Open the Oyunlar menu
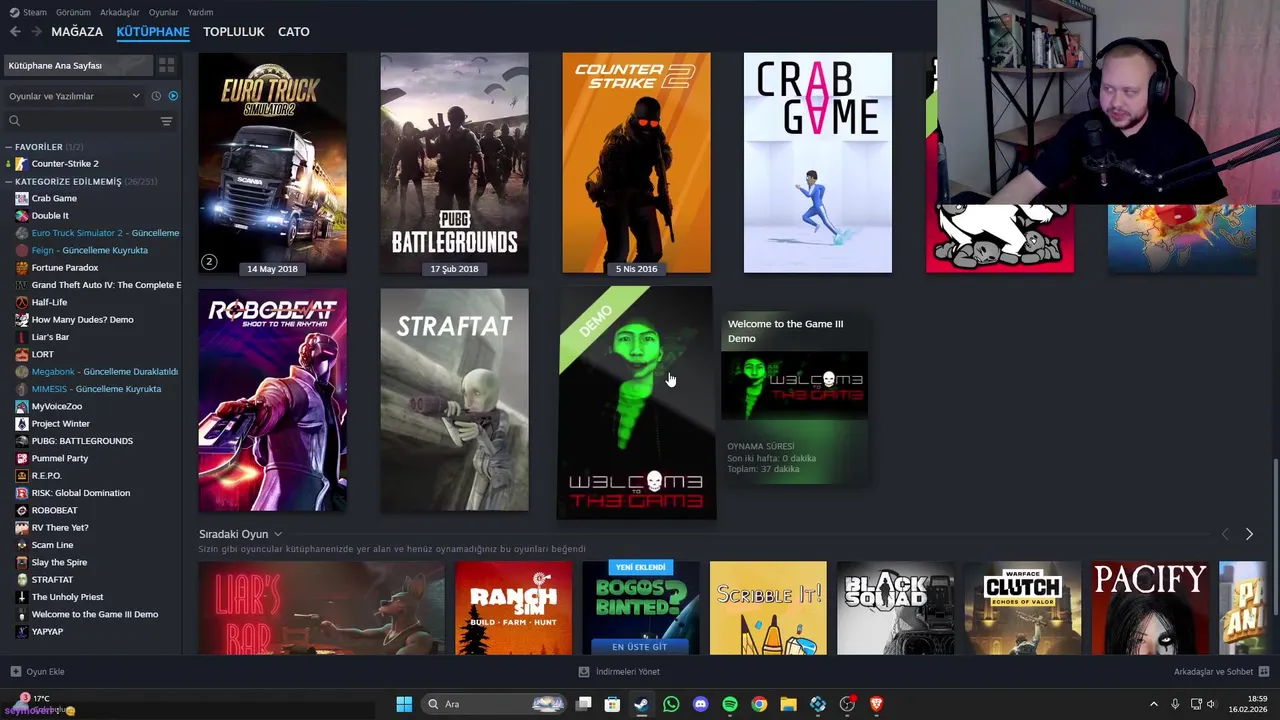Viewport: 1280px width, 720px height. point(164,12)
